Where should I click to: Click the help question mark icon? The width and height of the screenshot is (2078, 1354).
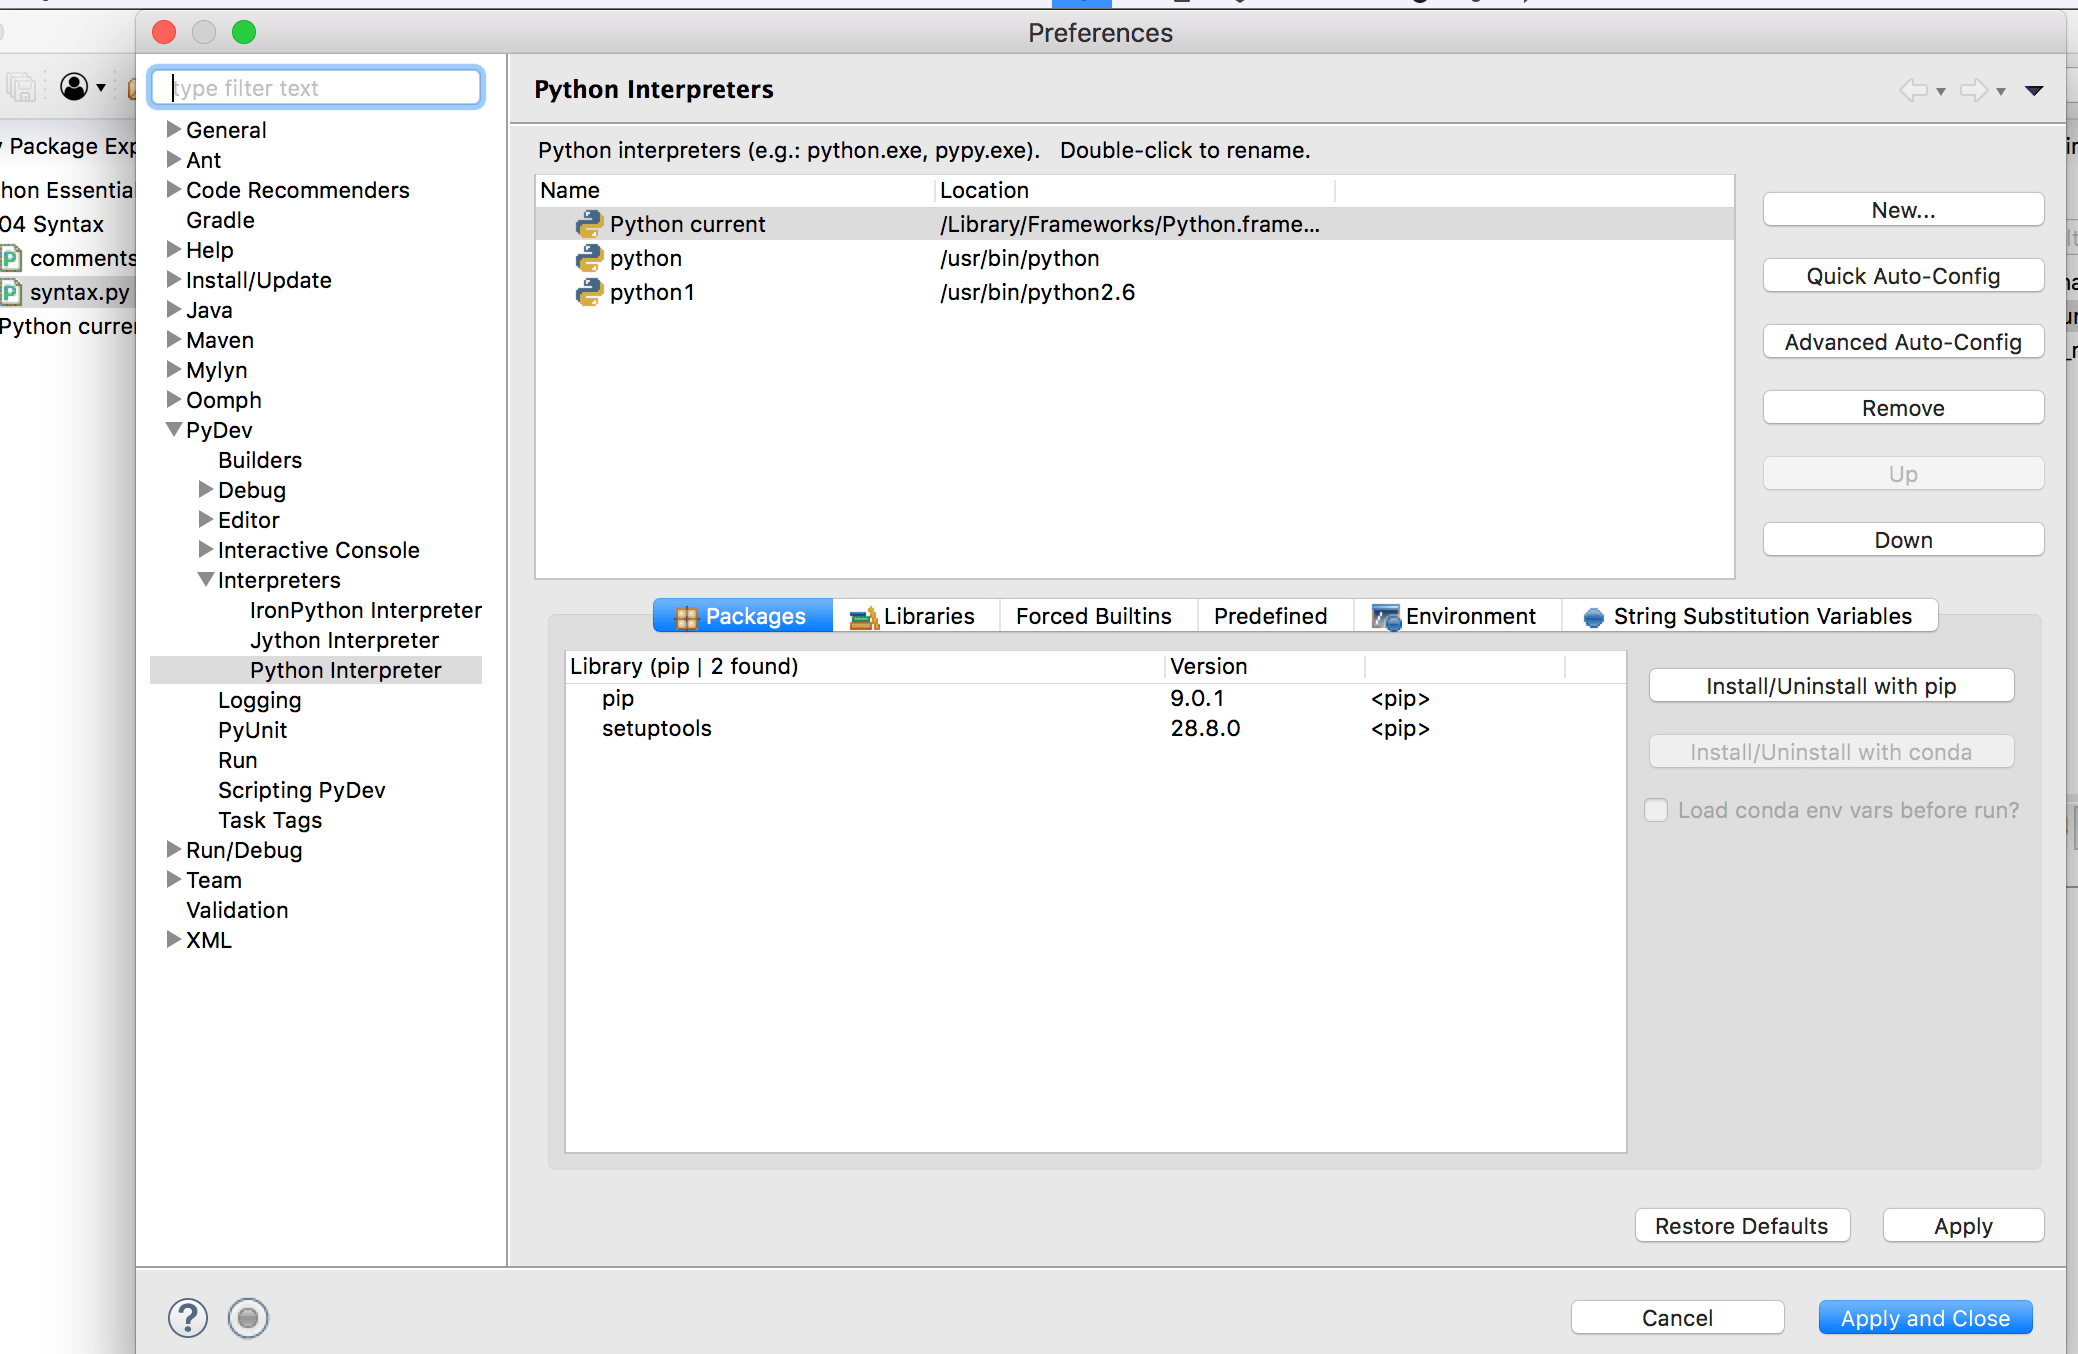click(x=187, y=1317)
